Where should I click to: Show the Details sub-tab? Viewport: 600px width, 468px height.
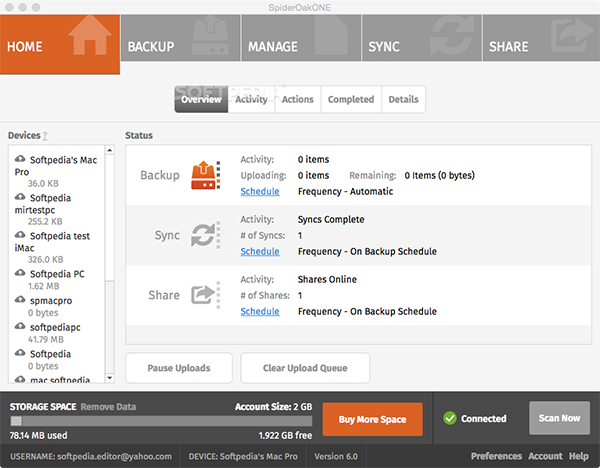tap(403, 99)
